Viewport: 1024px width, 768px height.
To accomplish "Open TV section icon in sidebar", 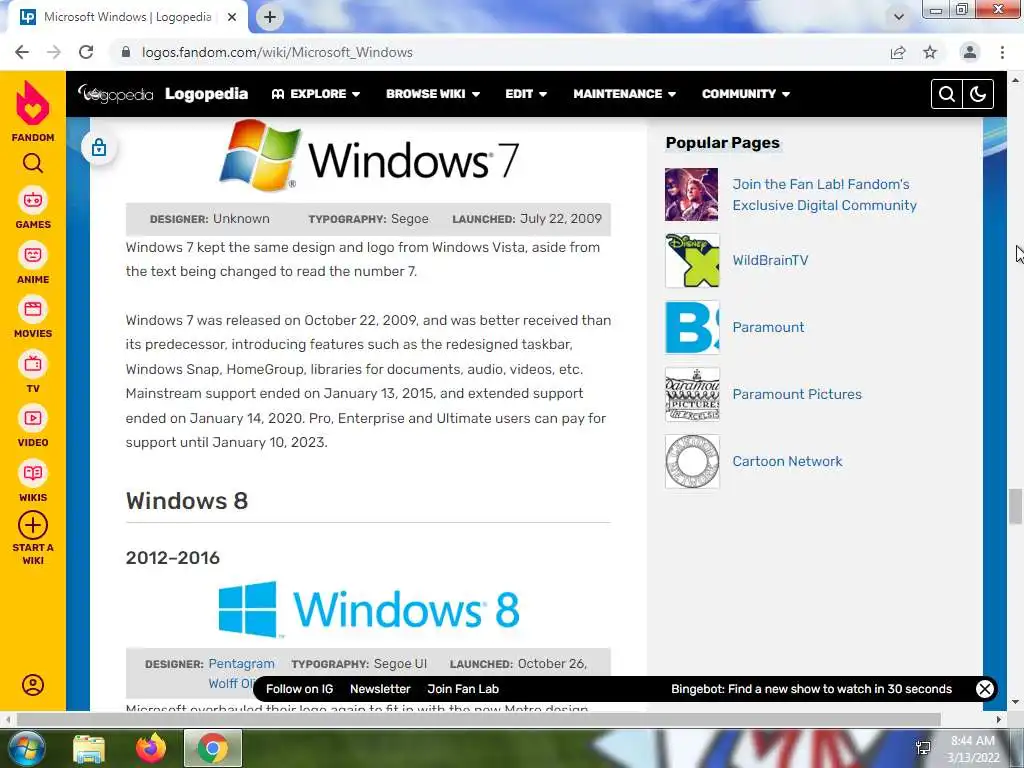I will pyautogui.click(x=33, y=364).
